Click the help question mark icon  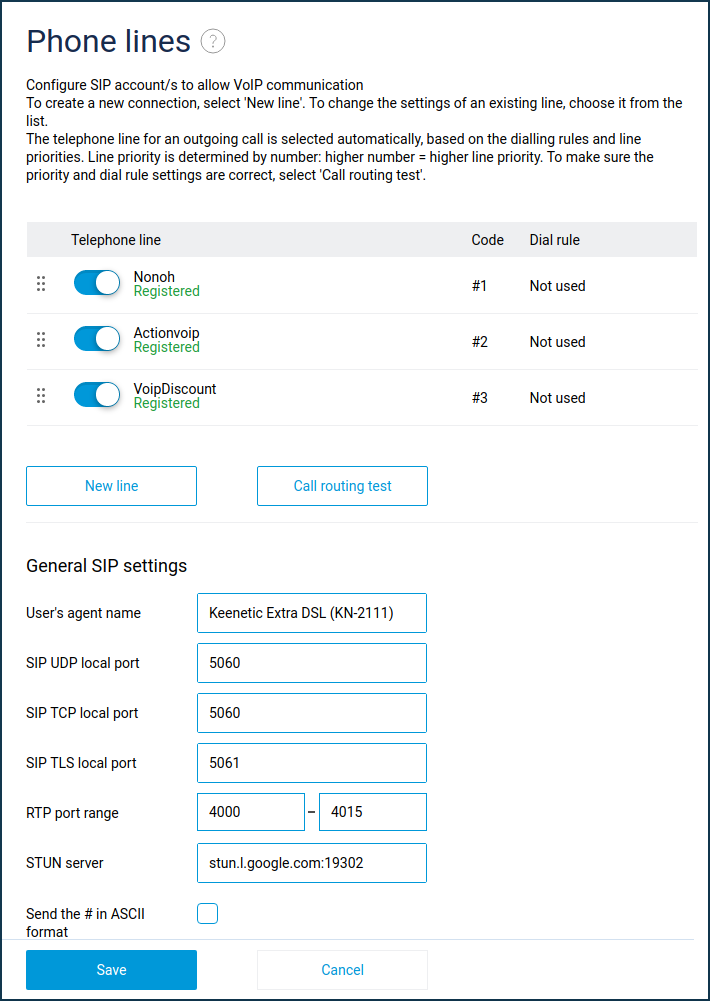click(213, 41)
